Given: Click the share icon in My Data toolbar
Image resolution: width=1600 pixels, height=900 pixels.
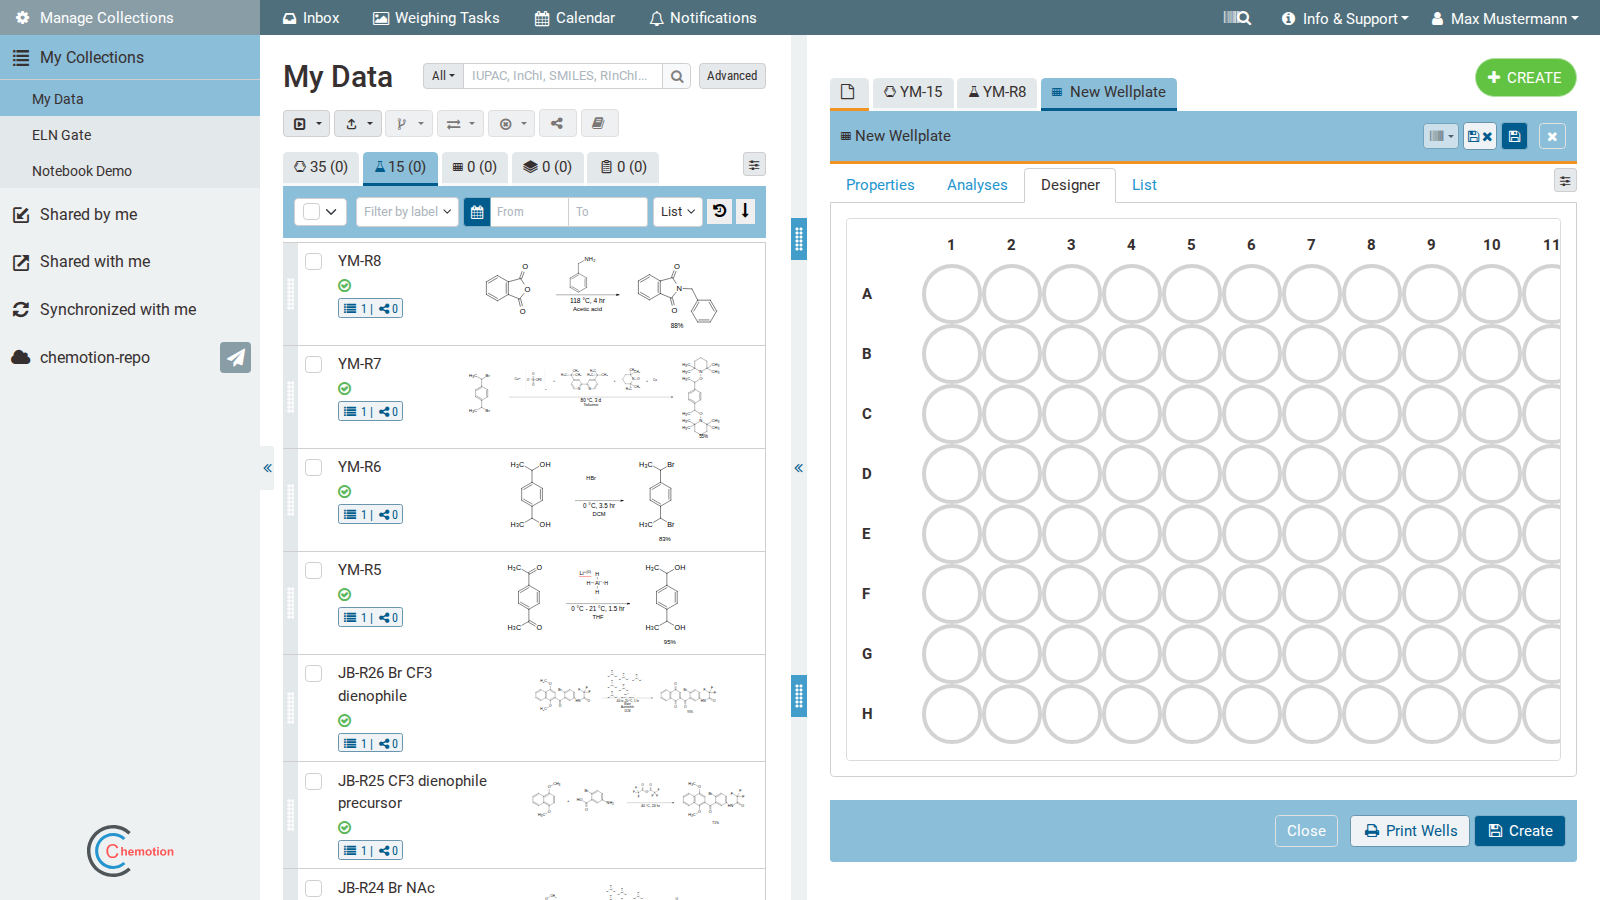Looking at the screenshot, I should point(557,124).
